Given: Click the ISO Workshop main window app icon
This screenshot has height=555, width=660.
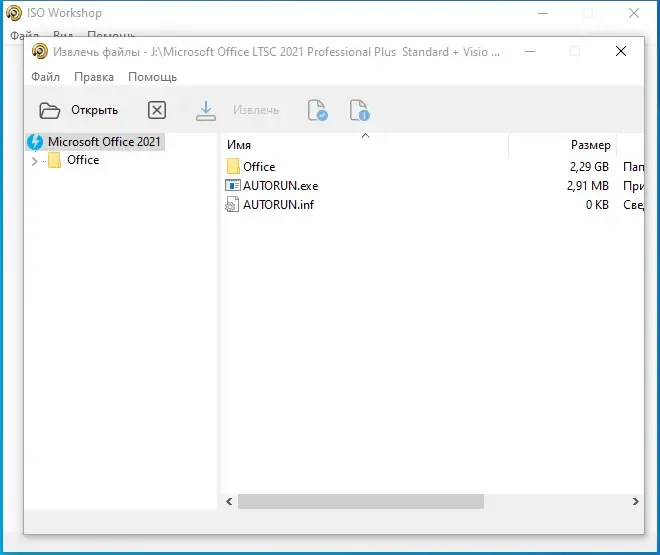Looking at the screenshot, I should tap(14, 13).
